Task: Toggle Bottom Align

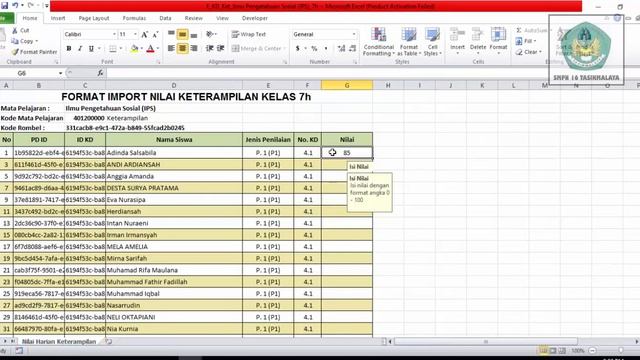Action: click(x=194, y=34)
